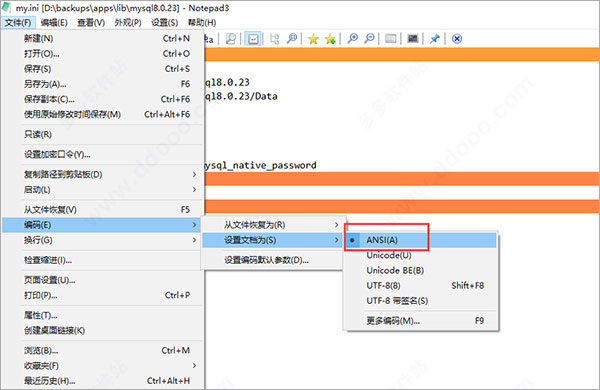The height and width of the screenshot is (390, 600).
Task: Click the gray scheme/window toolbar icon
Action: coord(390,39)
